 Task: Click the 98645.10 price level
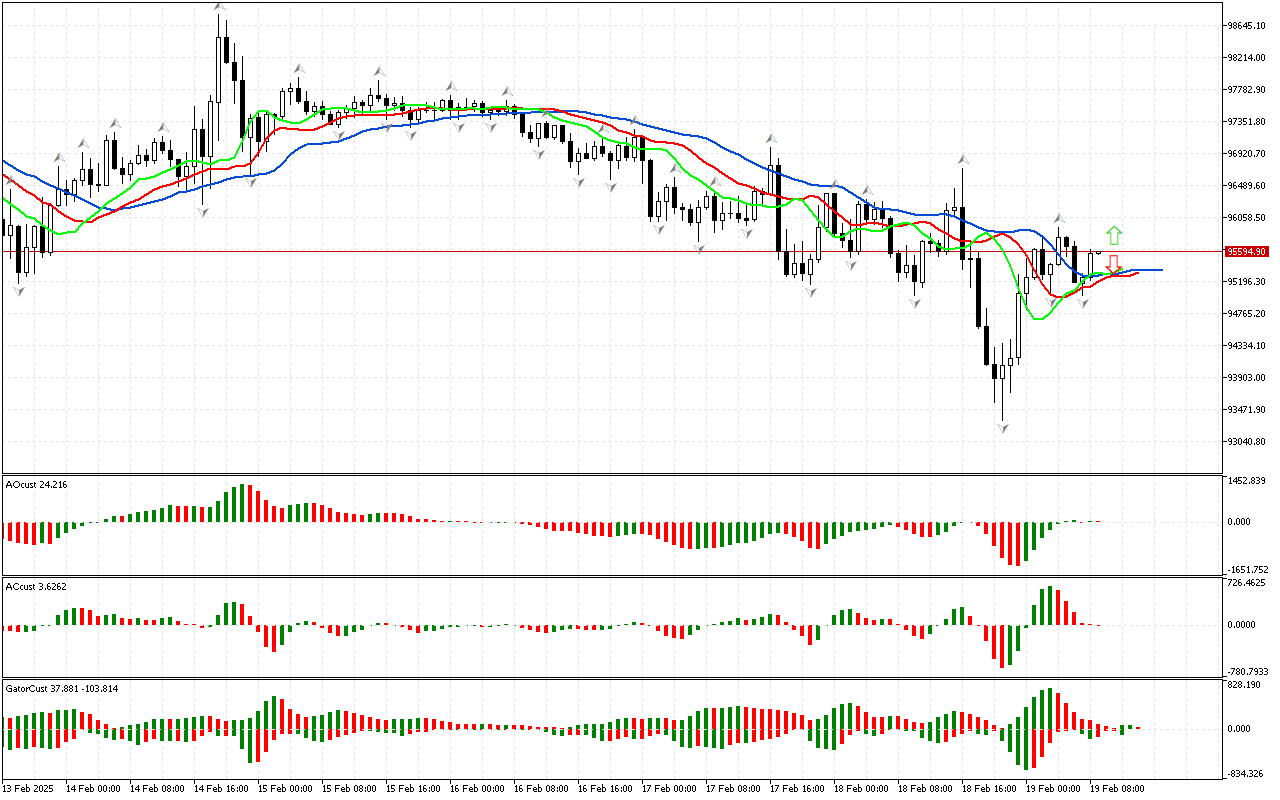[x=1246, y=26]
